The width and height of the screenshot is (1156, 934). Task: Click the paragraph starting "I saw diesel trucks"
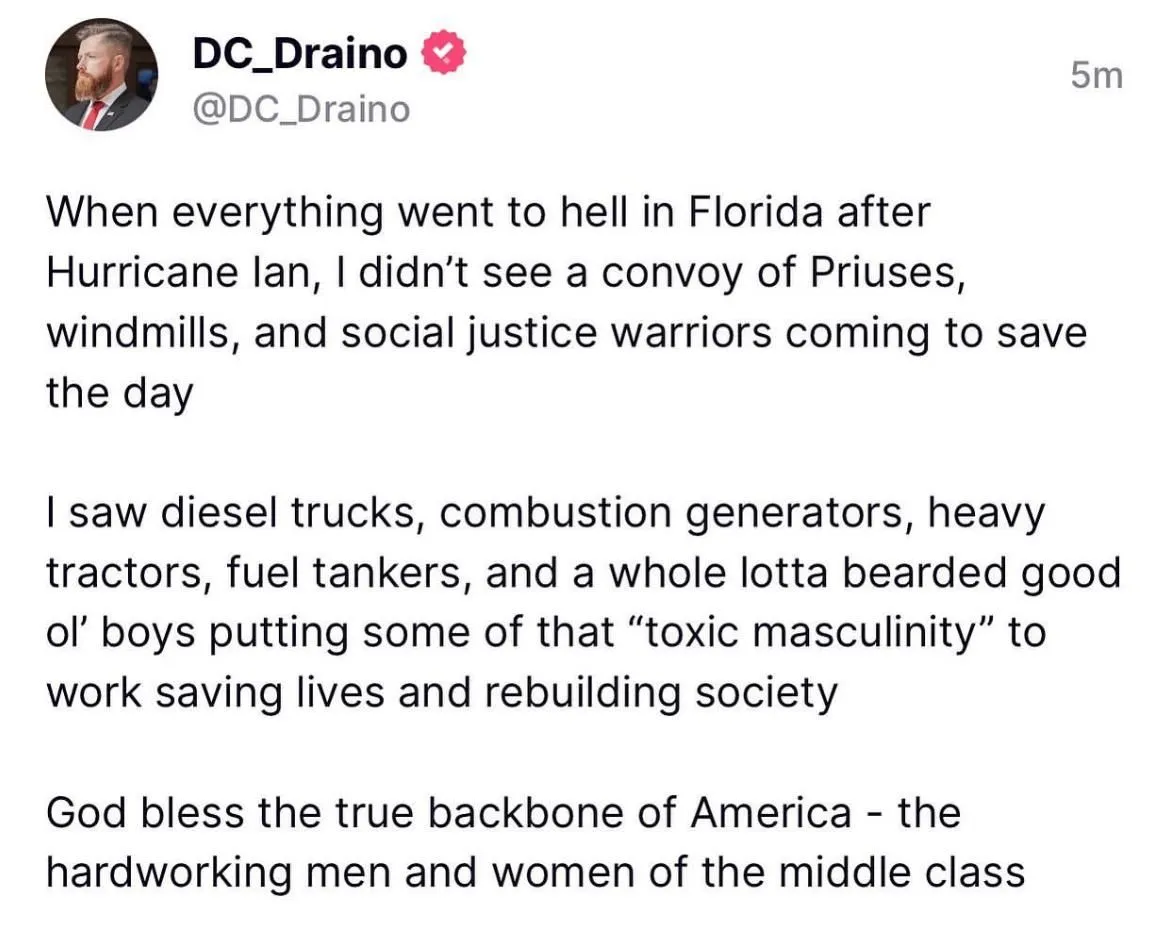click(580, 602)
